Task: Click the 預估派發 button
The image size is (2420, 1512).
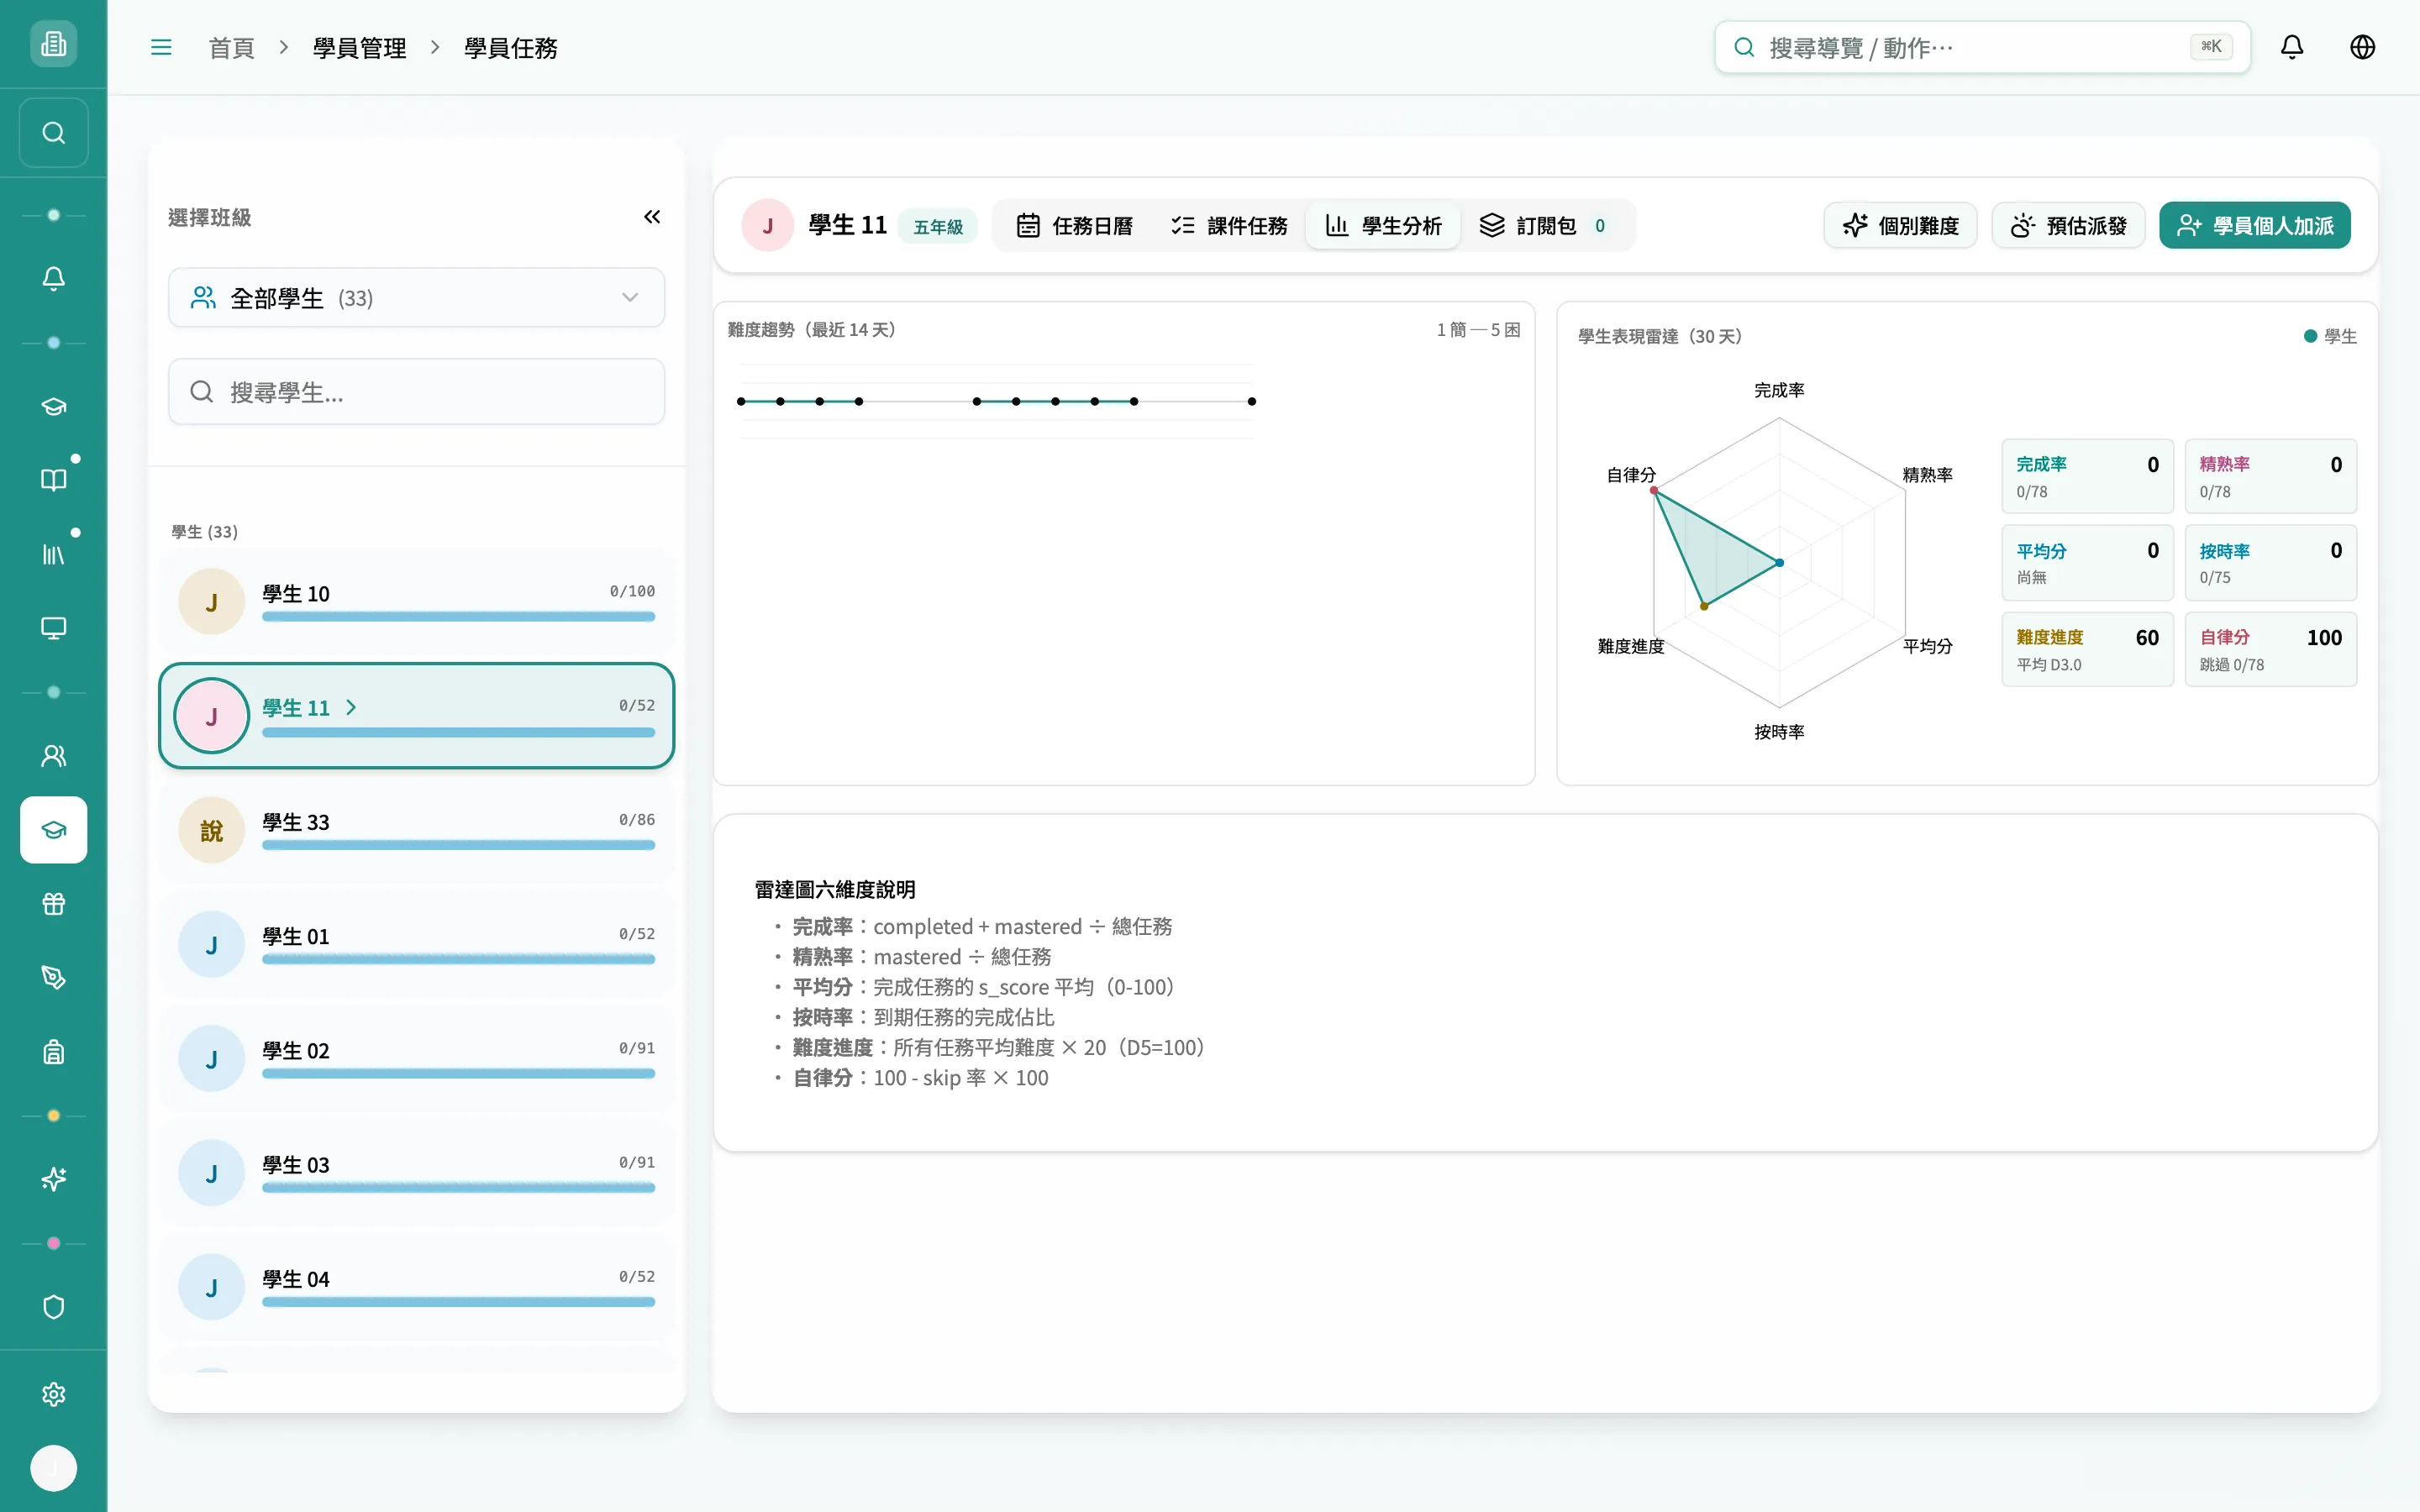Action: [2068, 226]
